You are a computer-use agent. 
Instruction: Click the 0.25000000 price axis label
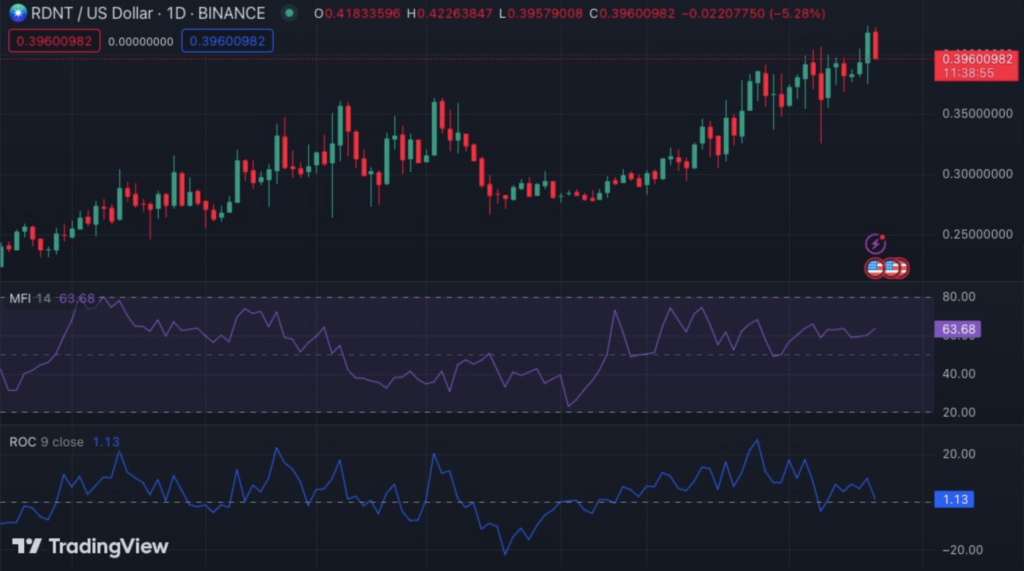point(977,234)
